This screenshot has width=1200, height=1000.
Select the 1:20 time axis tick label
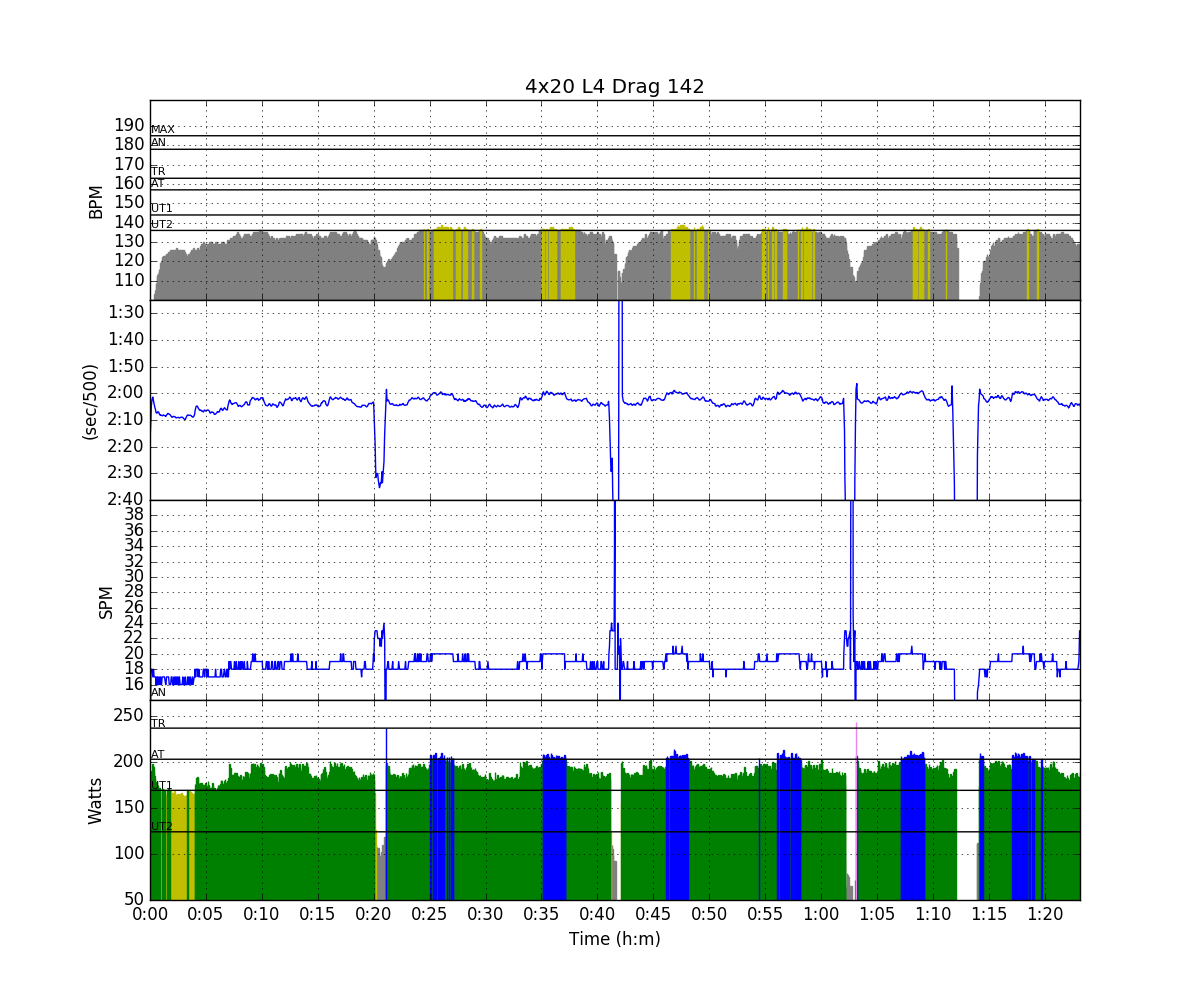pyautogui.click(x=1045, y=914)
